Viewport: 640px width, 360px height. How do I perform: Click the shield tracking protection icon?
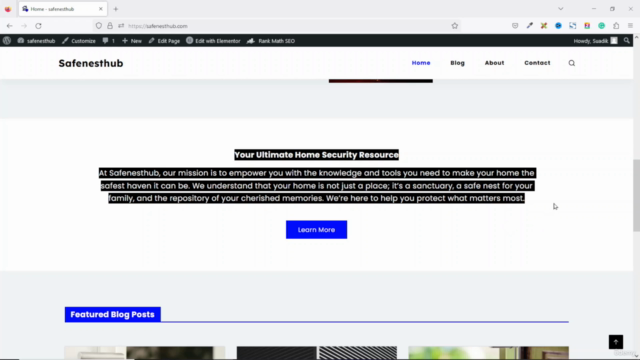pyautogui.click(x=99, y=26)
